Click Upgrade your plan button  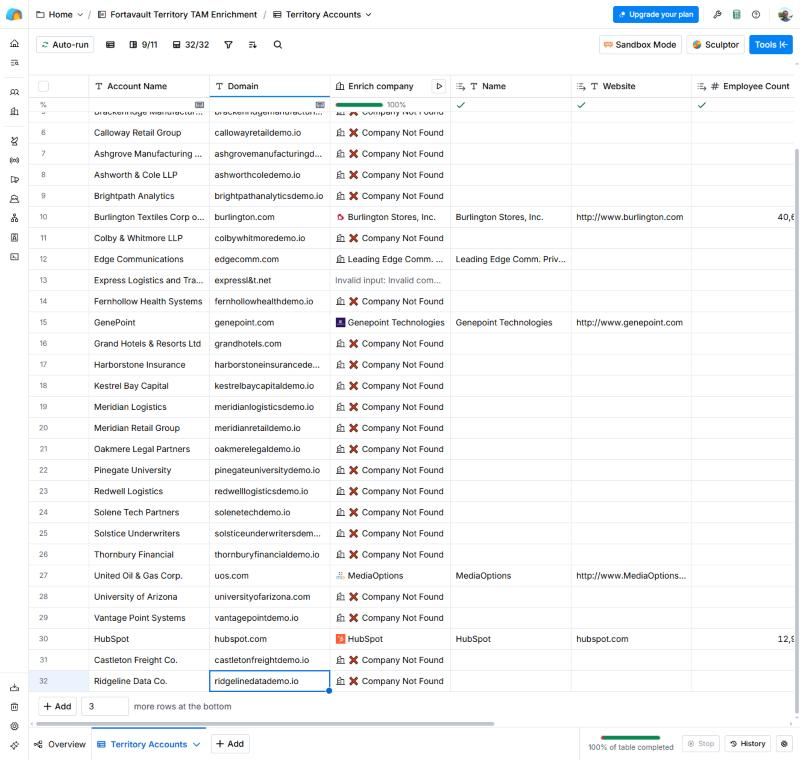pyautogui.click(x=656, y=14)
